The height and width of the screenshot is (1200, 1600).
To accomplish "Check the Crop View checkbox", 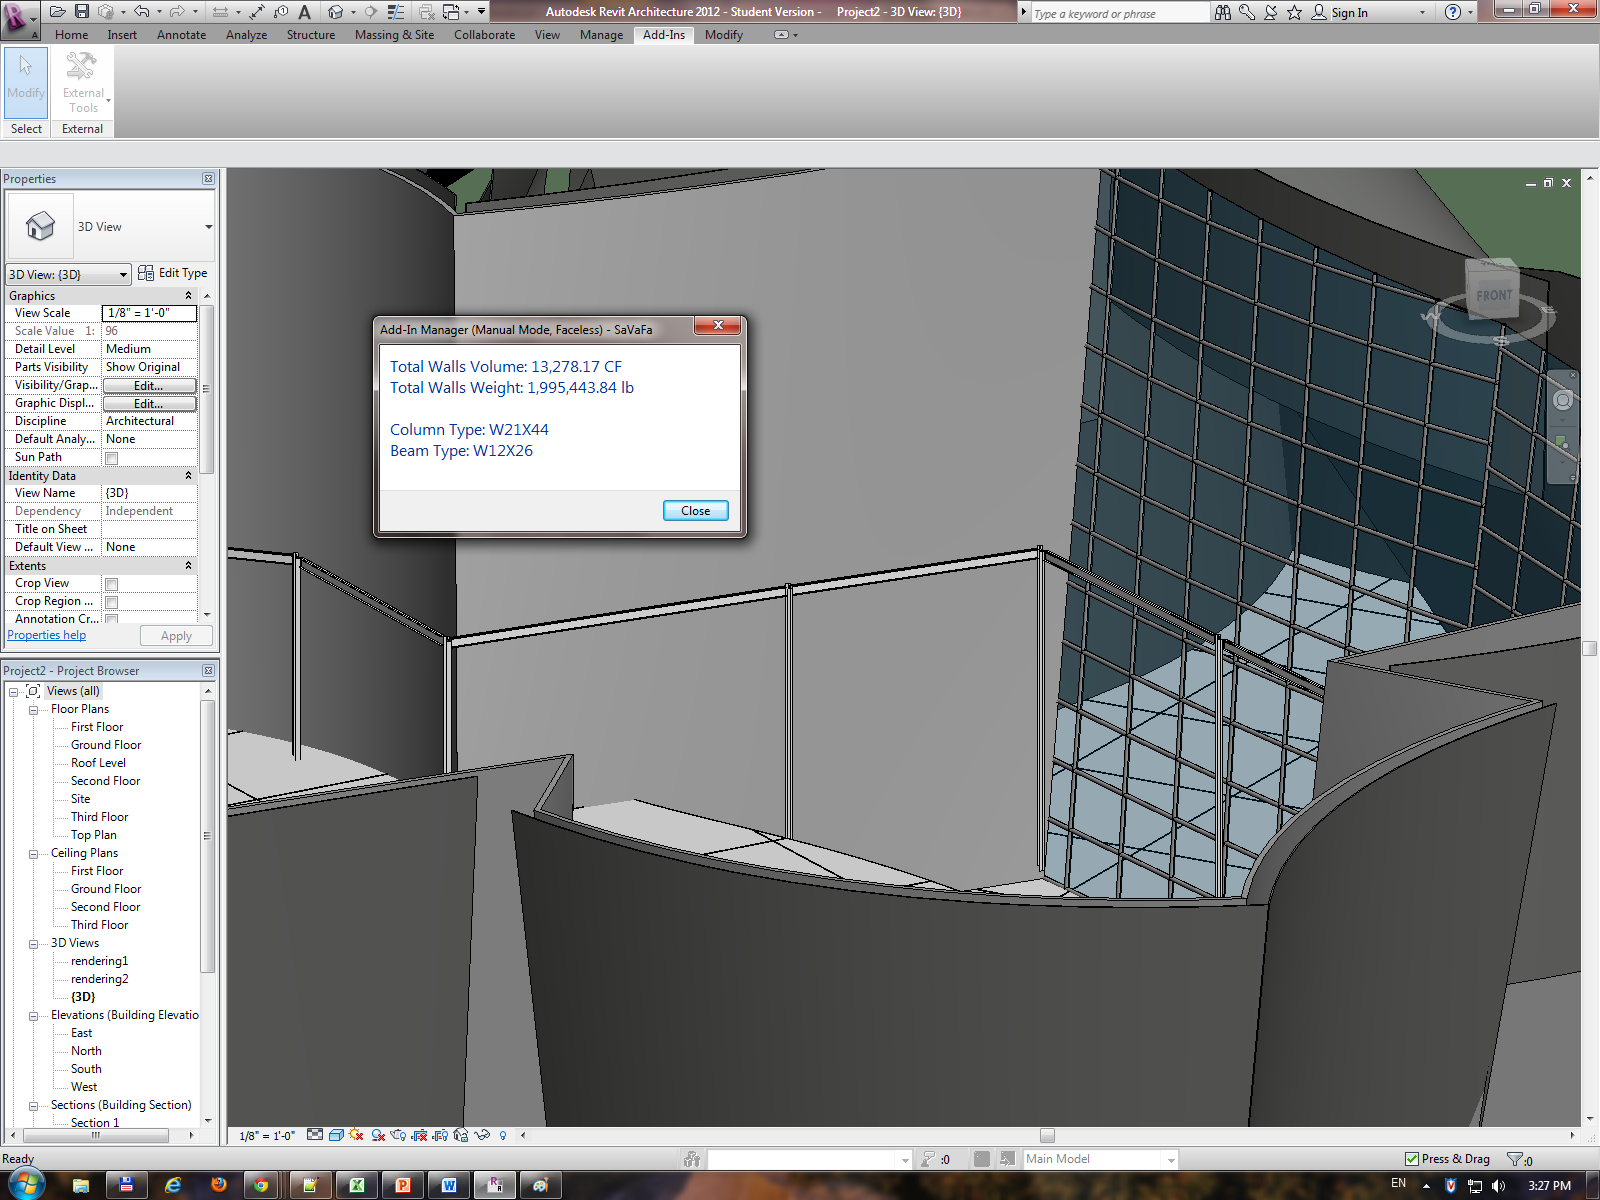I will tap(112, 584).
